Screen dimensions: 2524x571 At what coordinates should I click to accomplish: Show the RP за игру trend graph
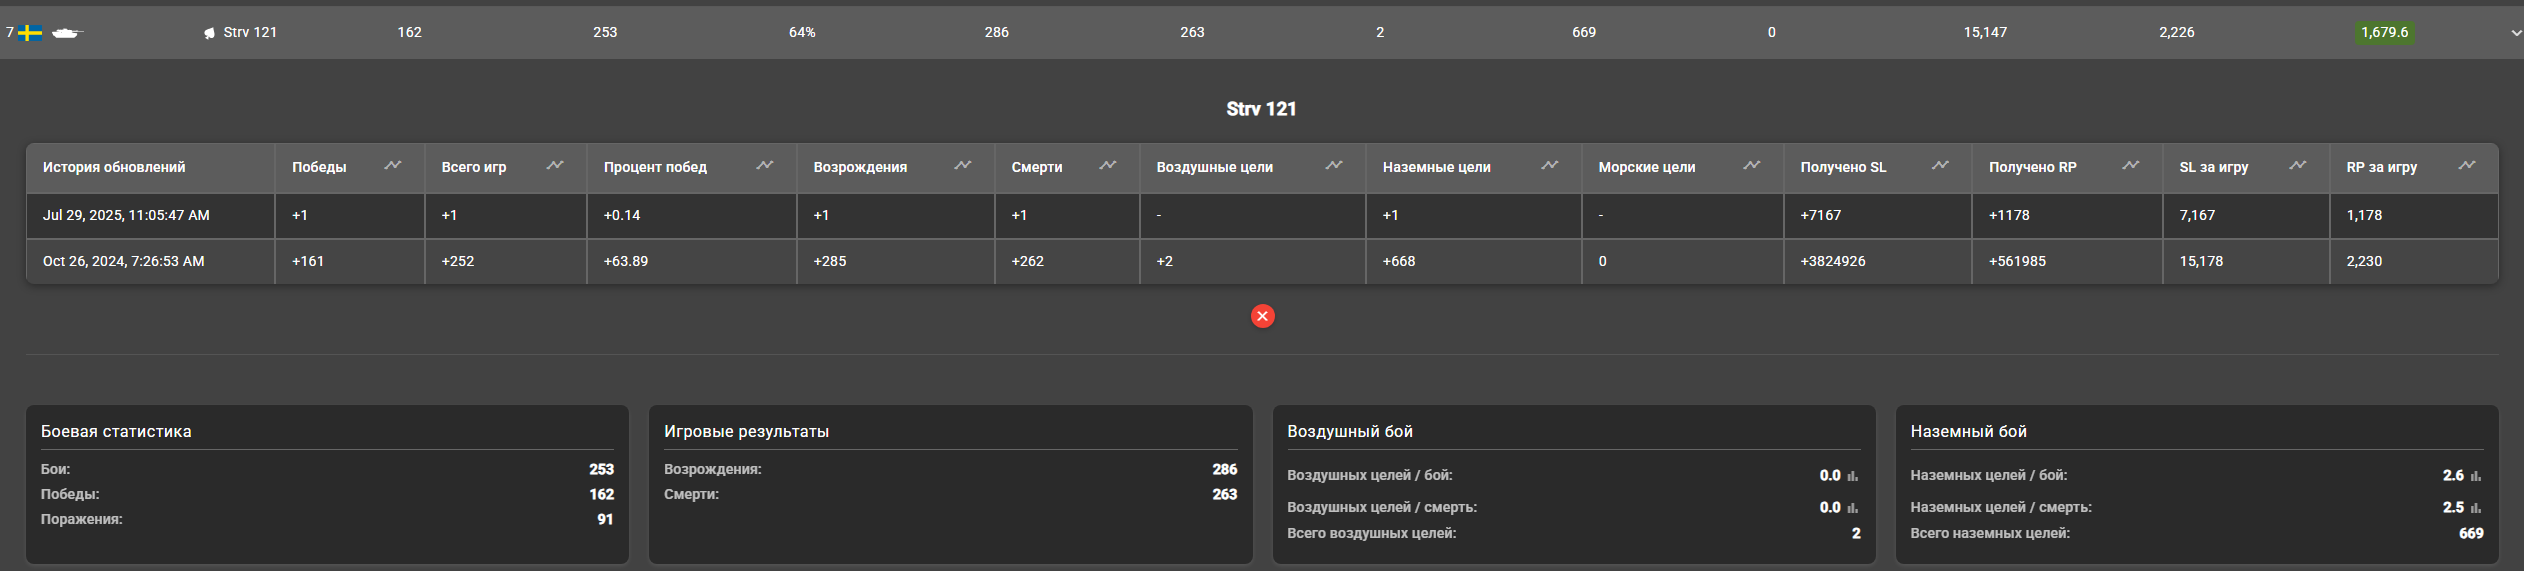tap(2467, 166)
